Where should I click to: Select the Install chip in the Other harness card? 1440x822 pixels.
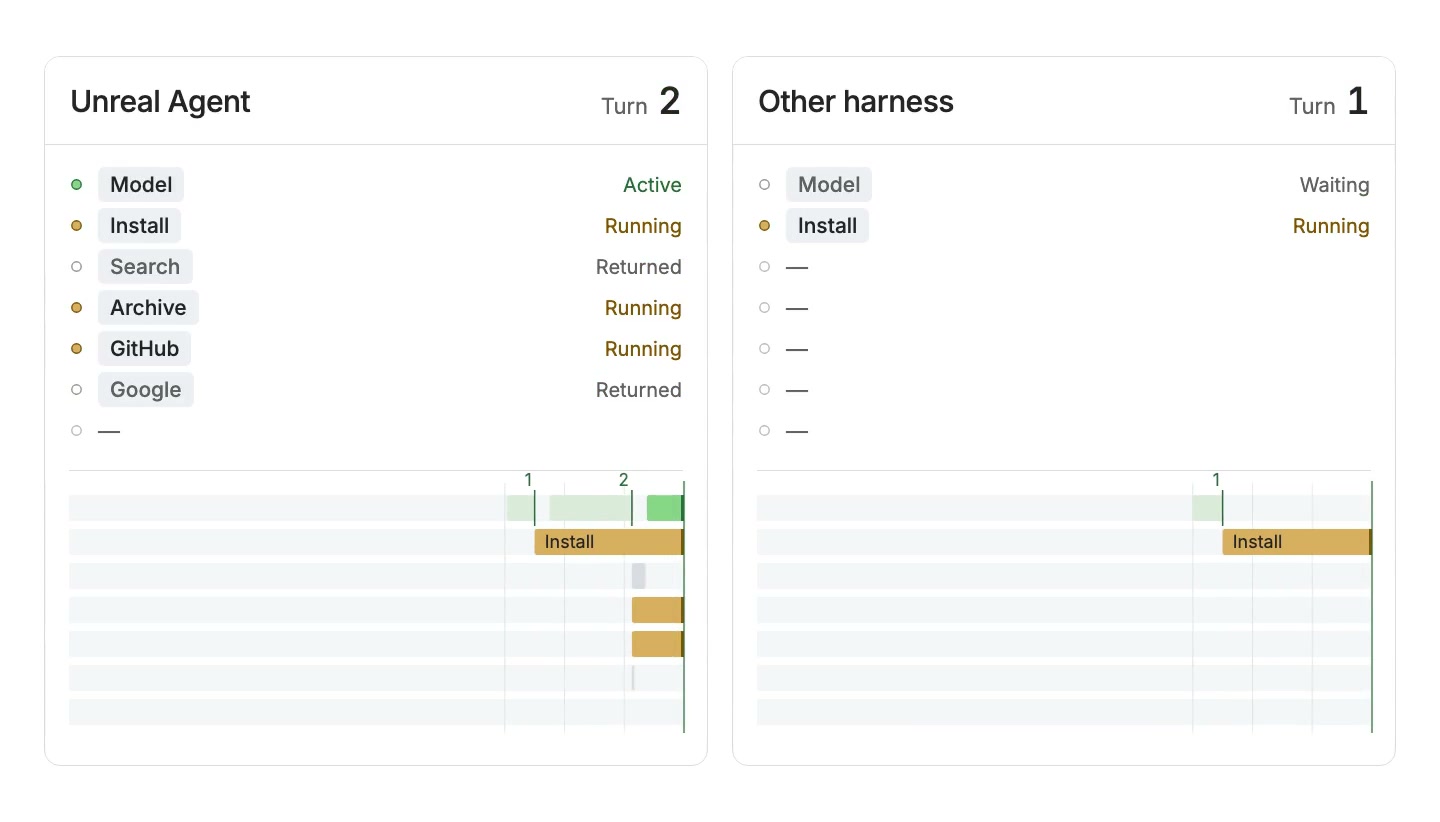click(x=827, y=226)
